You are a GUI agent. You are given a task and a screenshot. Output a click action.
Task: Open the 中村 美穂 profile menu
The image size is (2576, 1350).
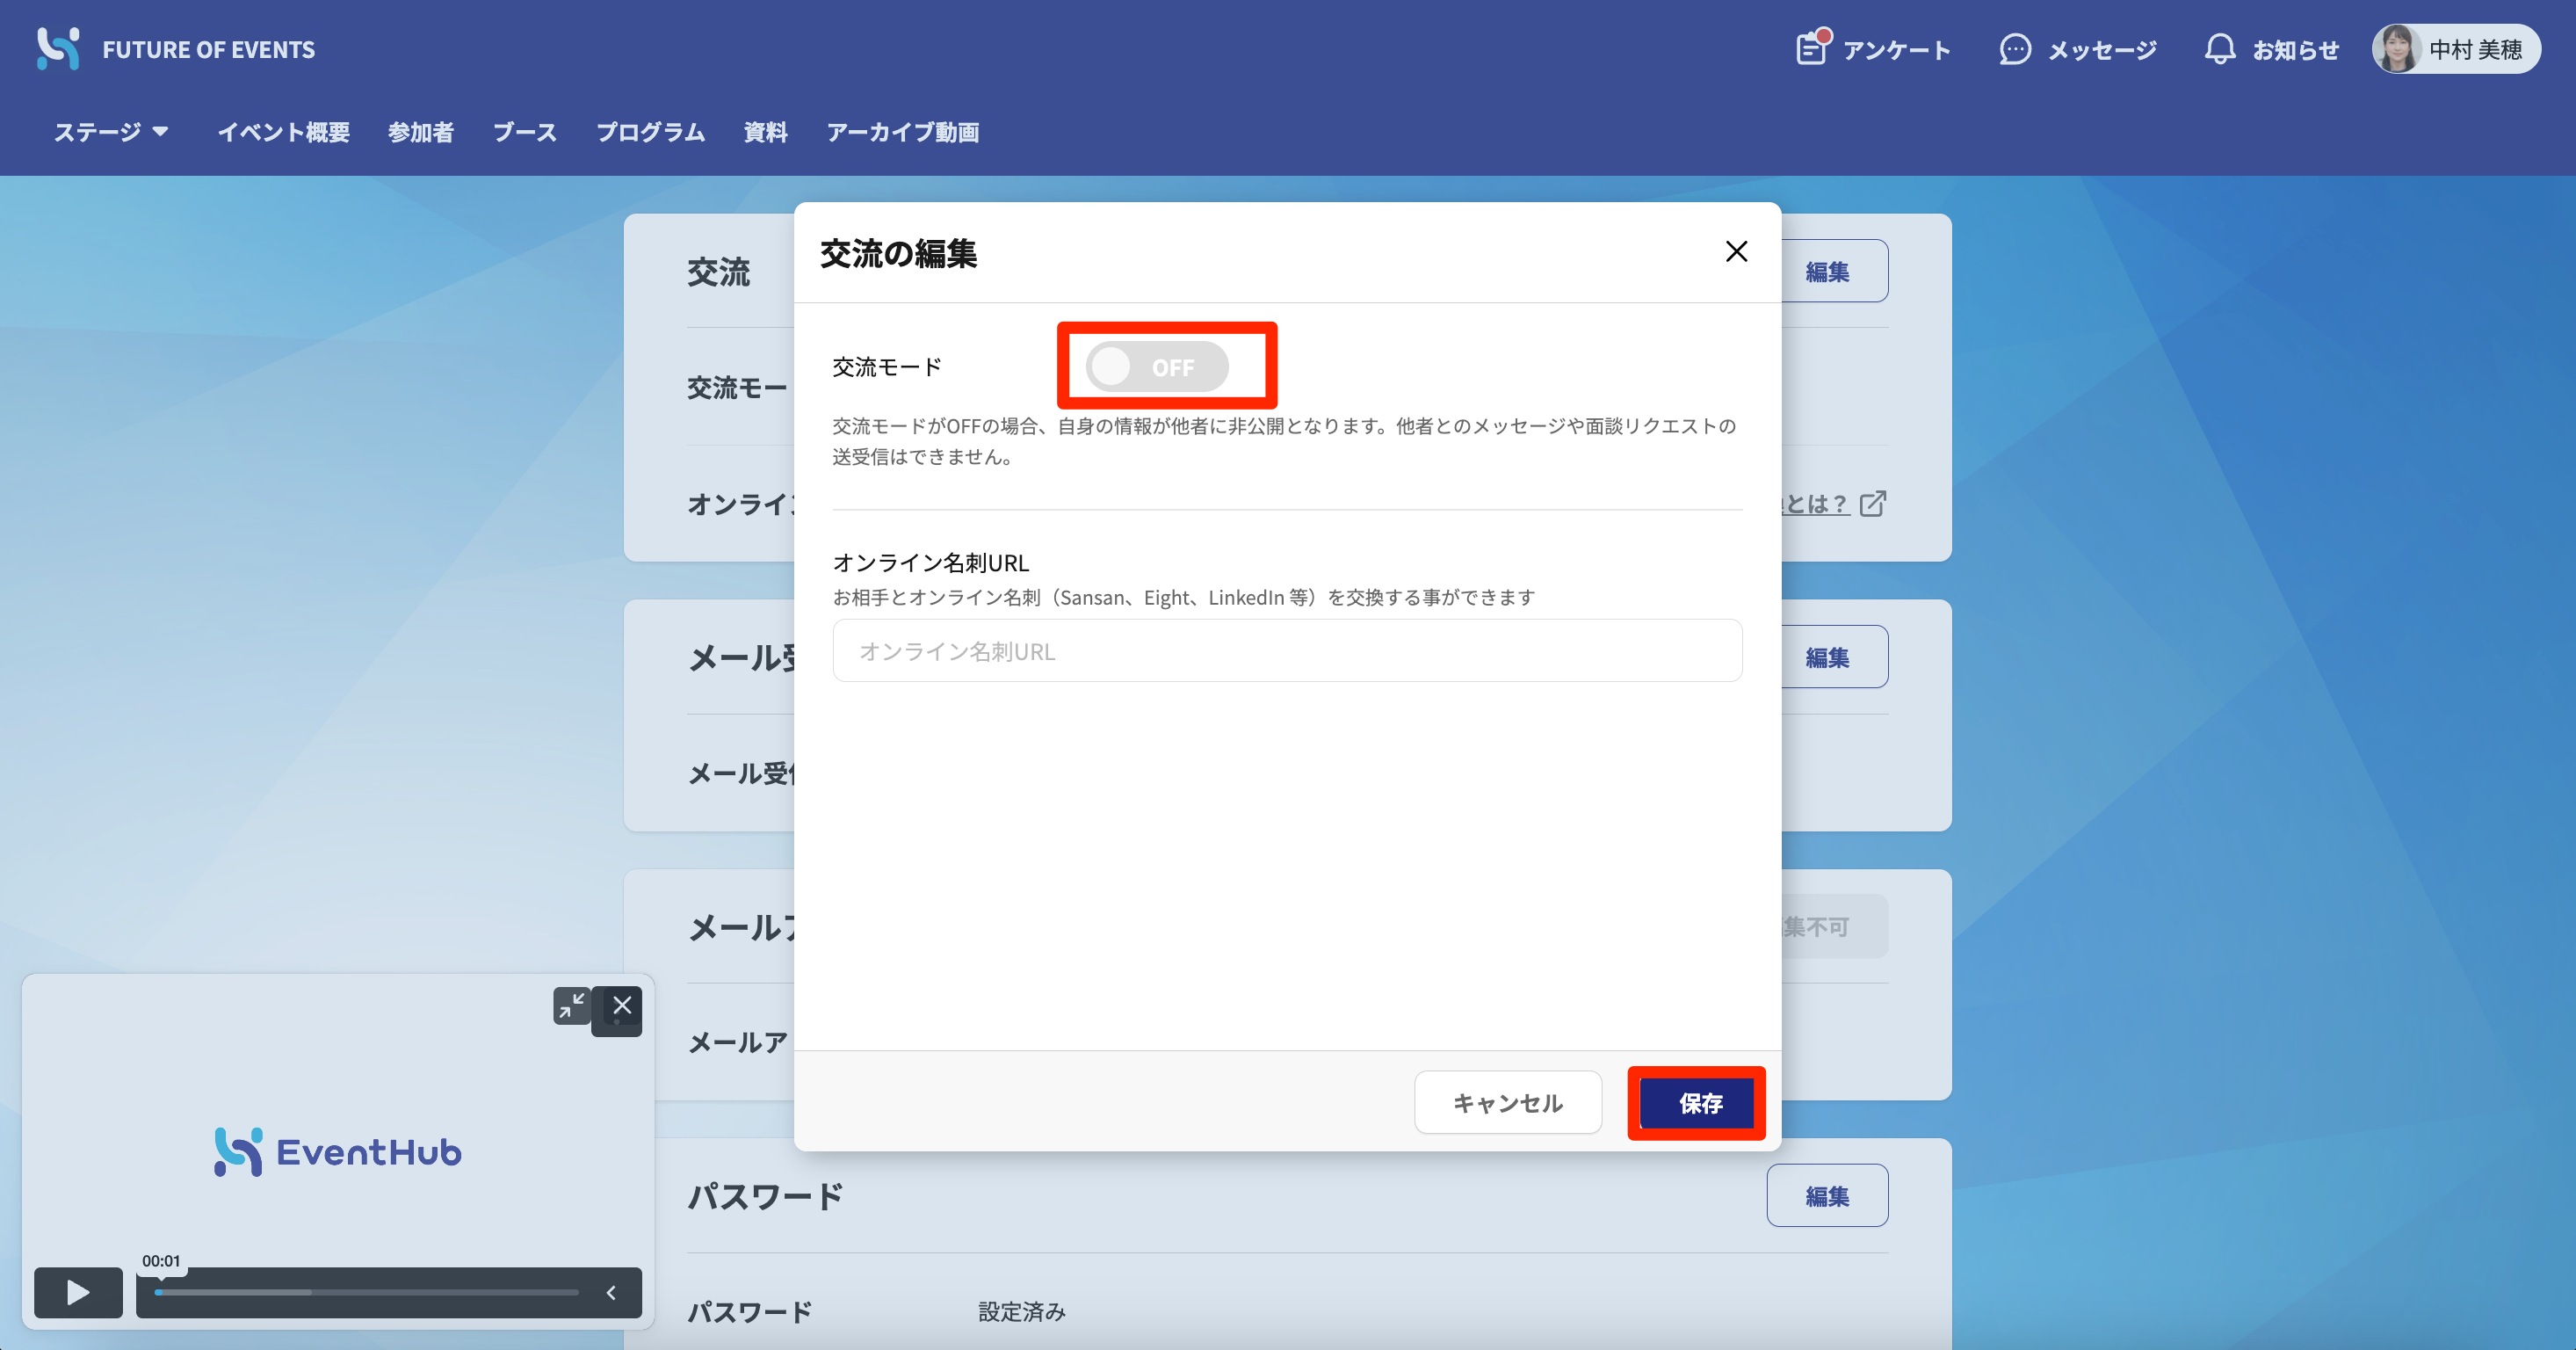tap(2456, 49)
